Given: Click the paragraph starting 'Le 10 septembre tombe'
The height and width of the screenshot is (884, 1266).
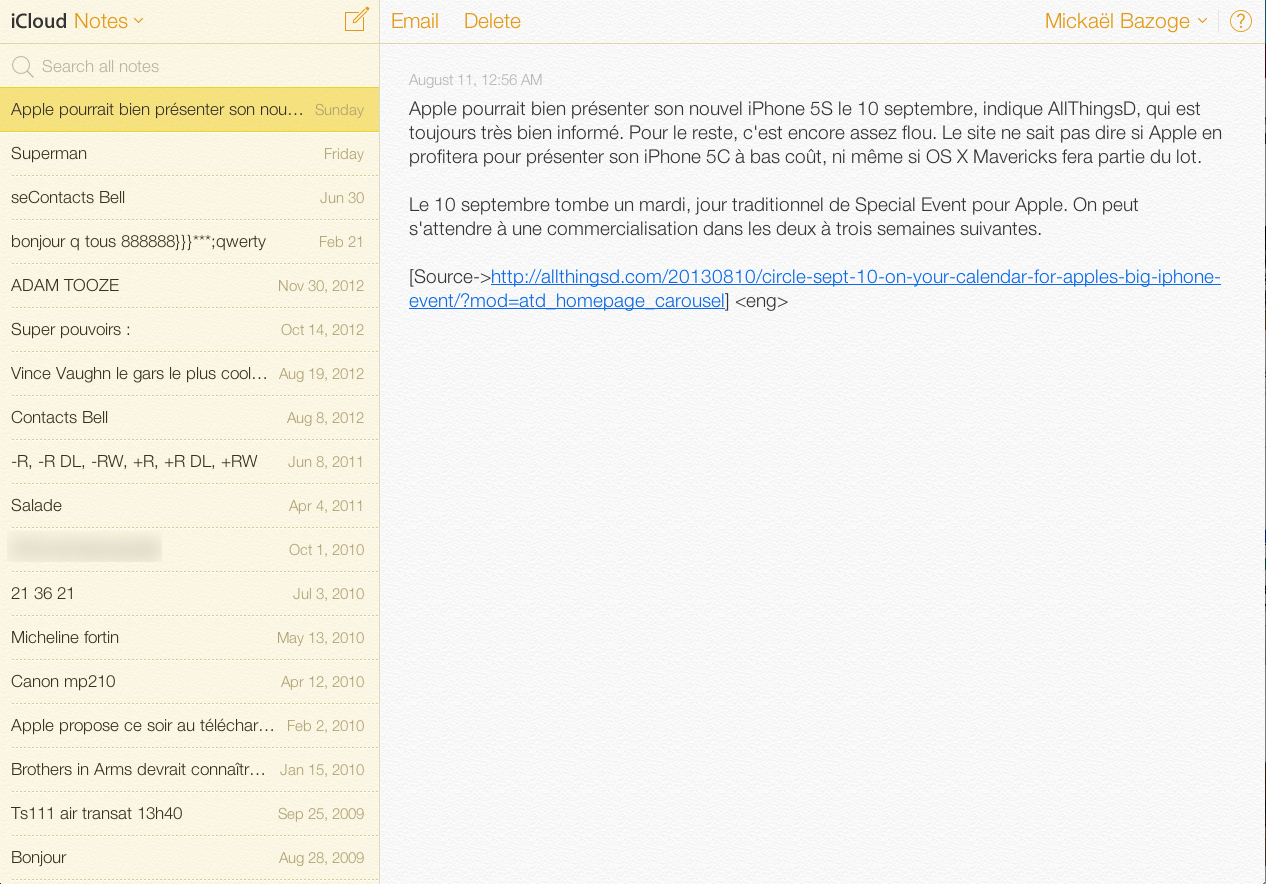Looking at the screenshot, I should (x=774, y=217).
